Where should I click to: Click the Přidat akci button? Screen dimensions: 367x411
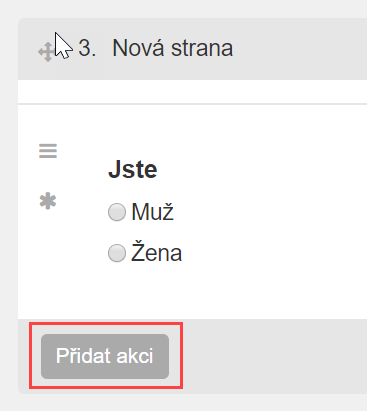(105, 356)
